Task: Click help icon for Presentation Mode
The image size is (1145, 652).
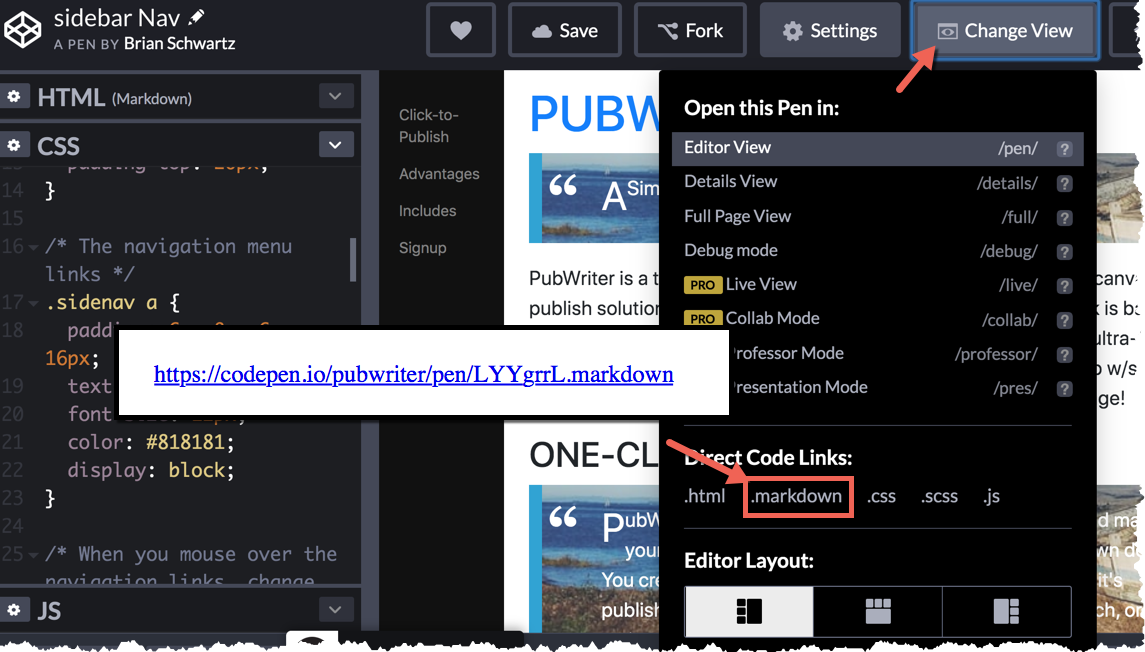Action: tap(1065, 389)
